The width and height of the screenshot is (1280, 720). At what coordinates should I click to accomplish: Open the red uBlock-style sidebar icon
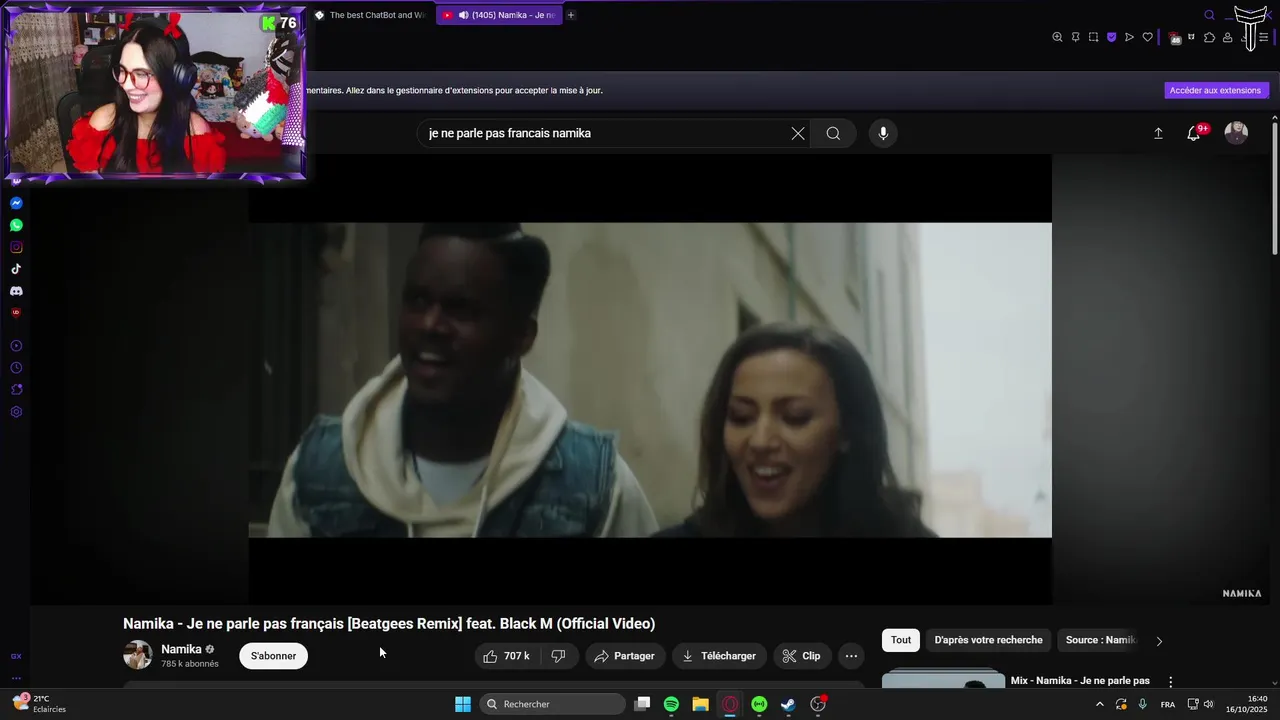(16, 312)
